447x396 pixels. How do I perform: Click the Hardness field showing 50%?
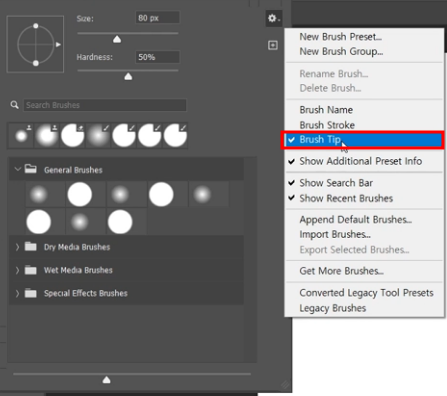coord(158,57)
